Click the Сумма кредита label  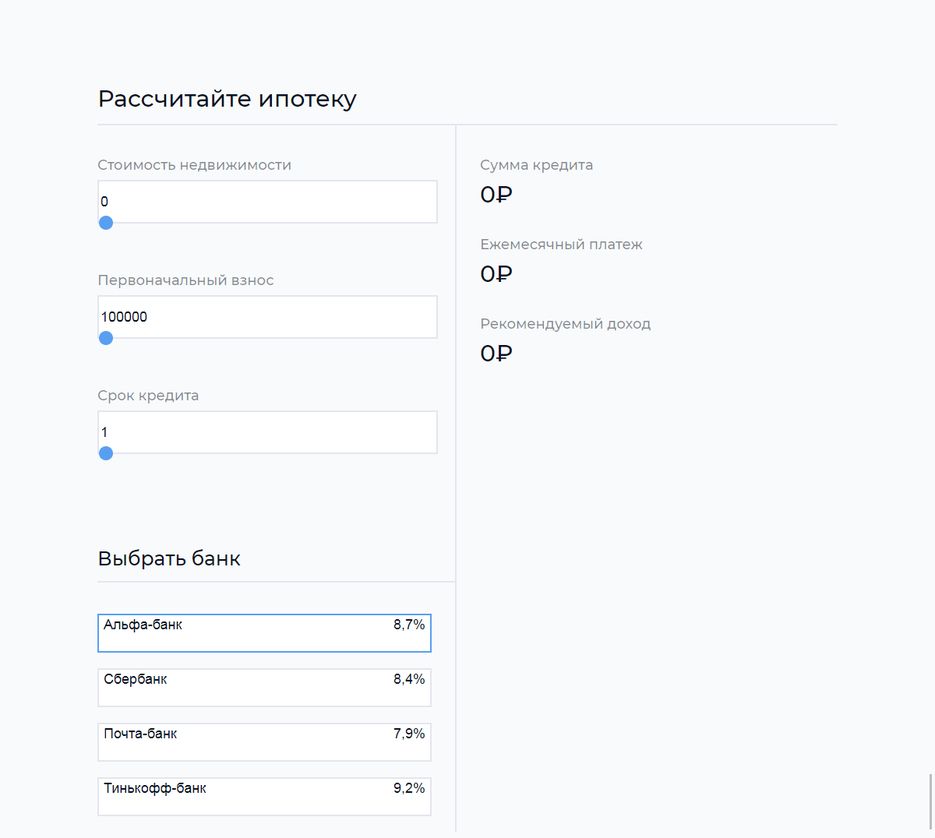point(536,165)
